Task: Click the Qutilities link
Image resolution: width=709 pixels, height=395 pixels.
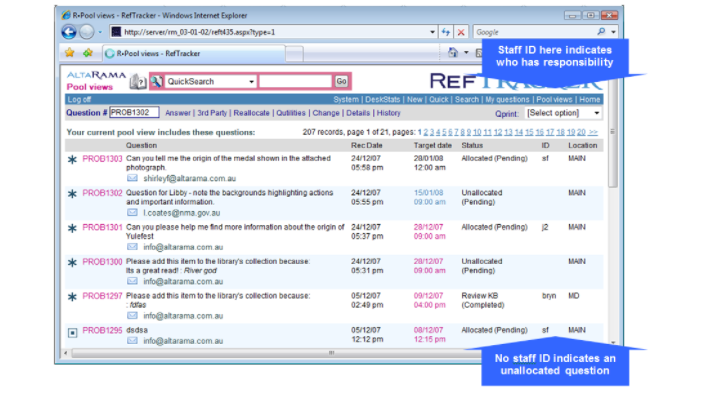Action: pyautogui.click(x=291, y=113)
